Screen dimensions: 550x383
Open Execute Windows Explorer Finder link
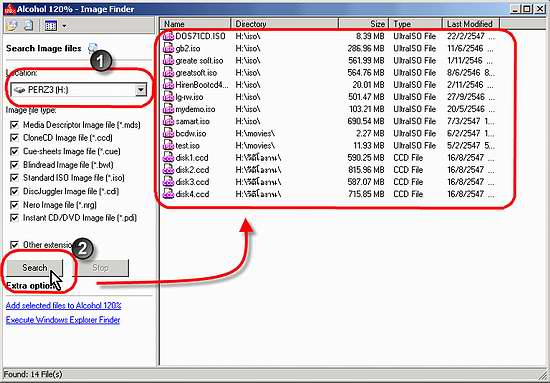click(x=63, y=320)
